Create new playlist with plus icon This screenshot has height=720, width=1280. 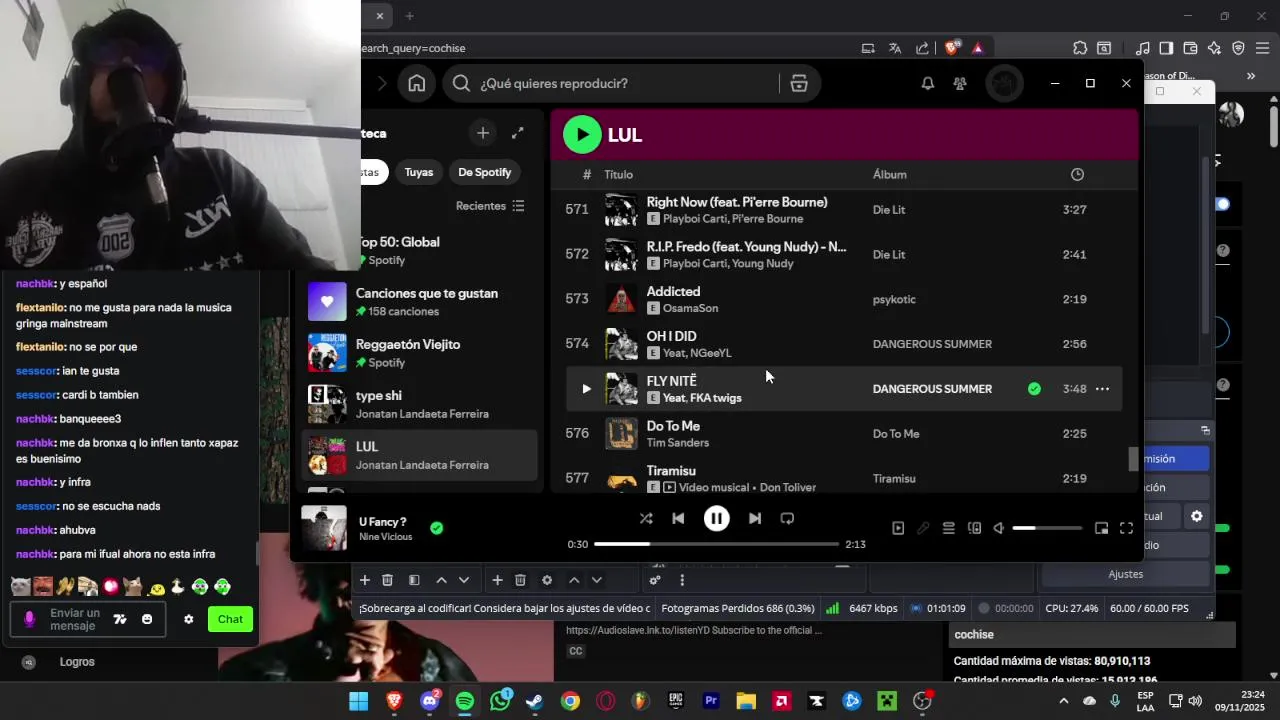(483, 133)
